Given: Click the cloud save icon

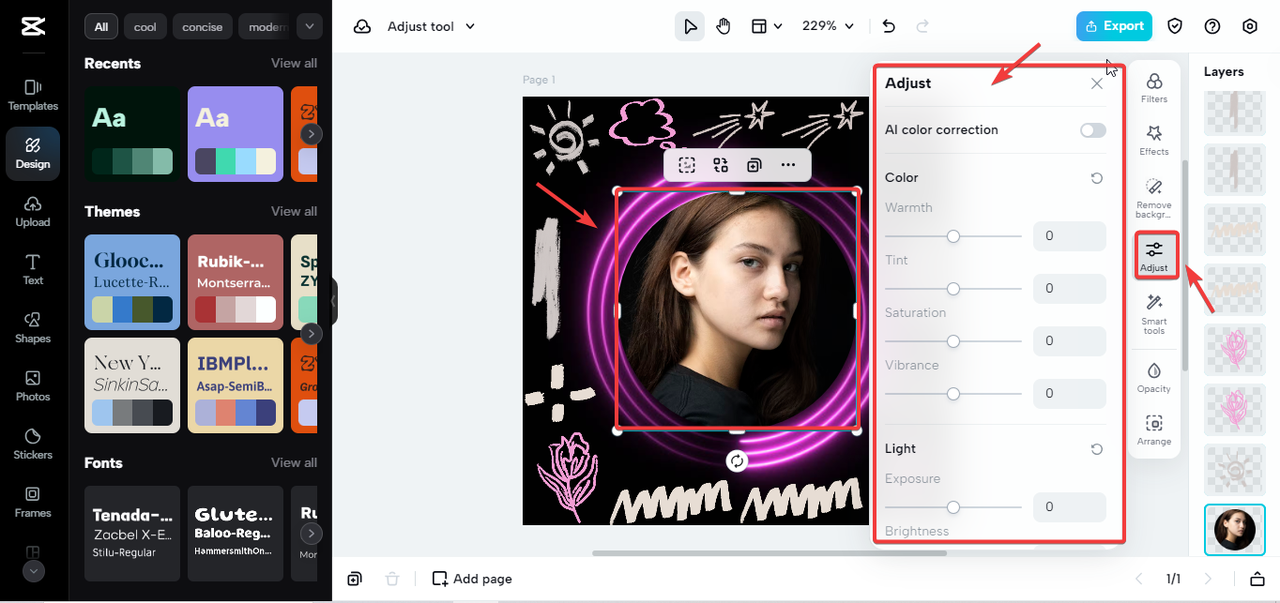Looking at the screenshot, I should (362, 27).
